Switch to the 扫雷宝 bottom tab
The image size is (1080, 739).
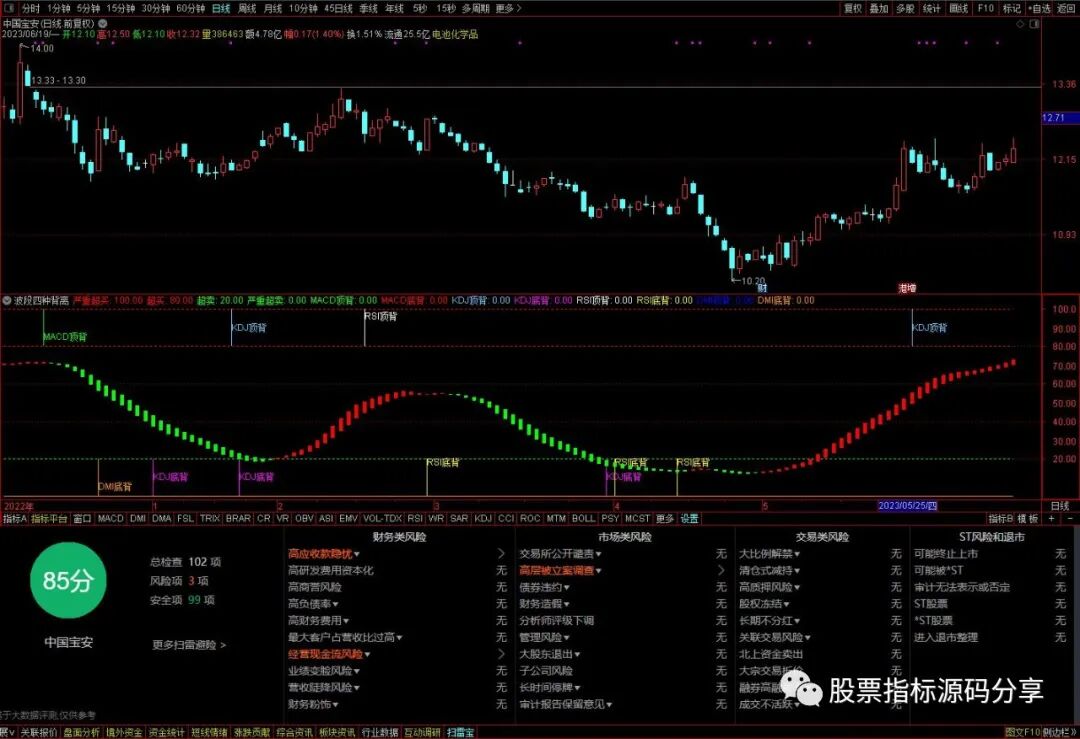pos(460,733)
